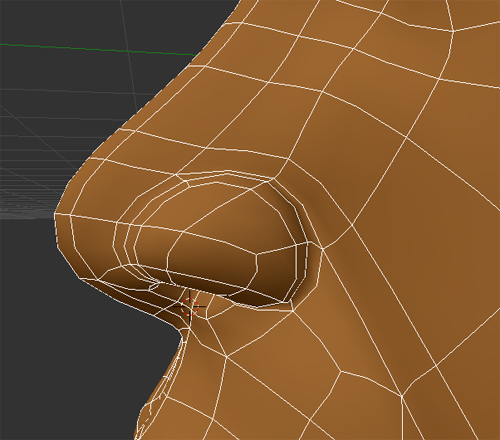Select the vertex at the nose tip silhouette
Image resolution: width=500 pixels, height=440 pixels.
(55, 214)
